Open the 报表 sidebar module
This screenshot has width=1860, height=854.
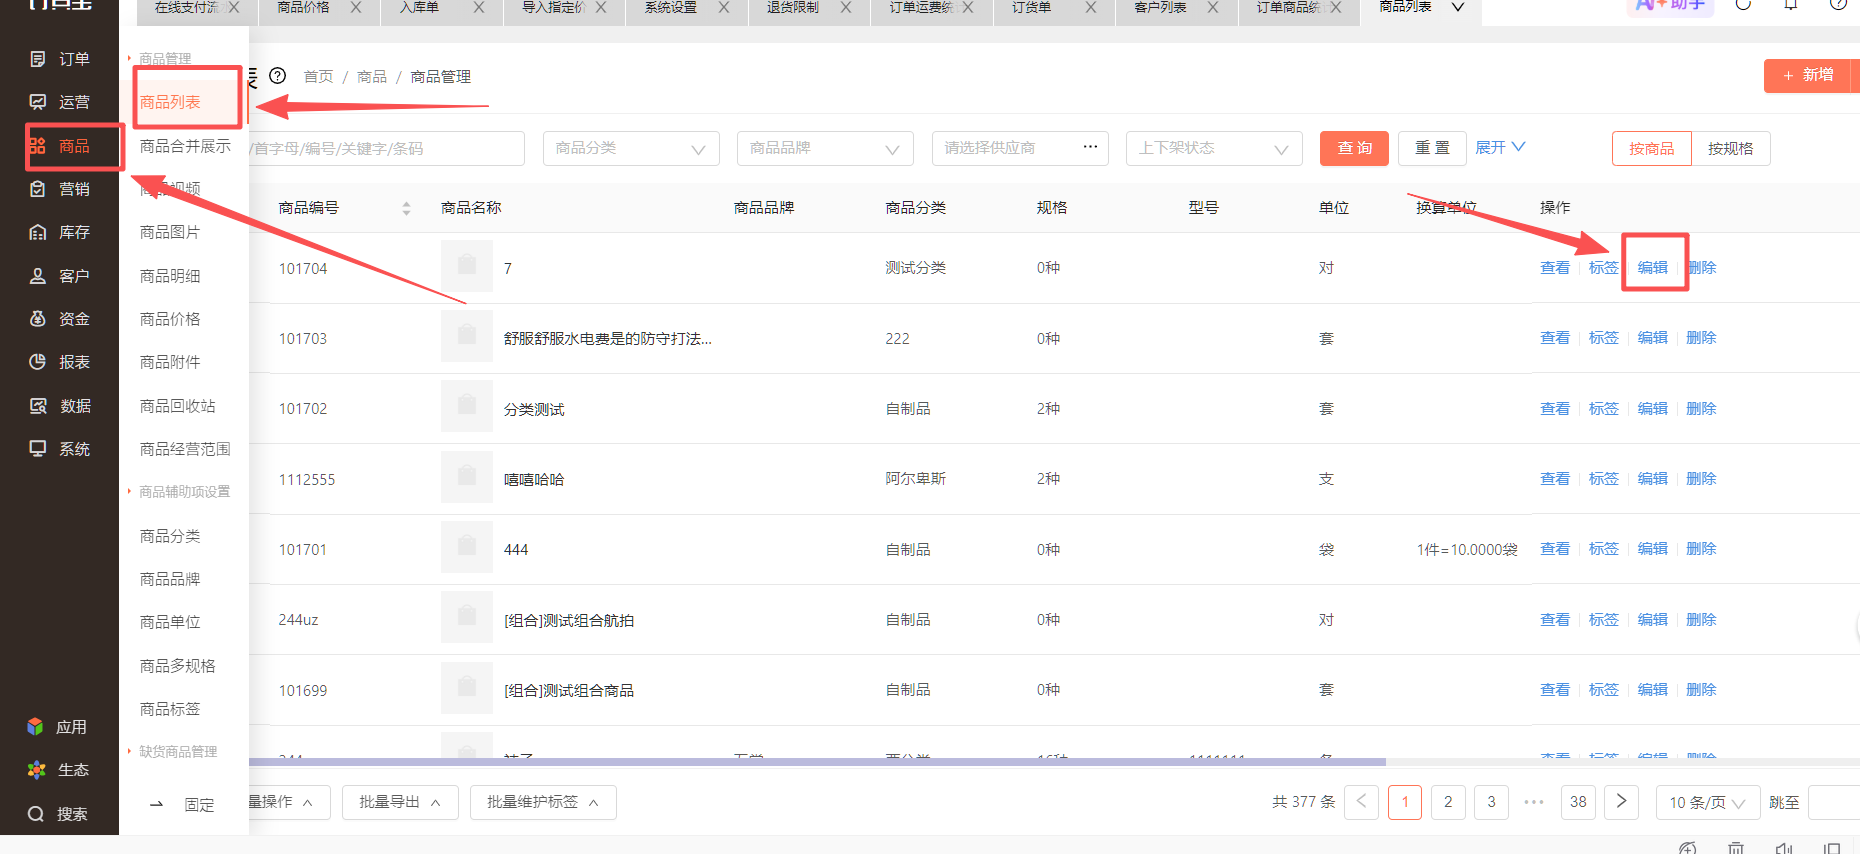59,362
